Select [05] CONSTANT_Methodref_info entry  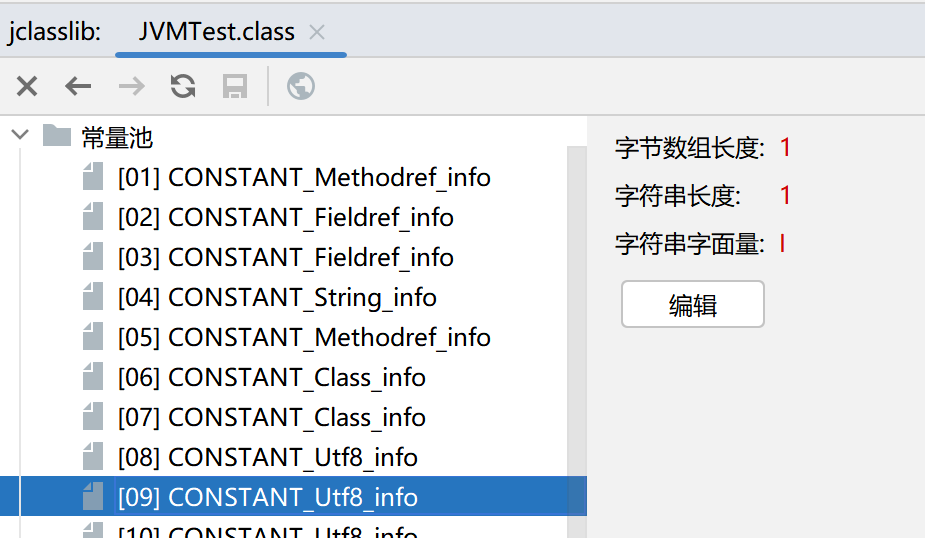[304, 337]
